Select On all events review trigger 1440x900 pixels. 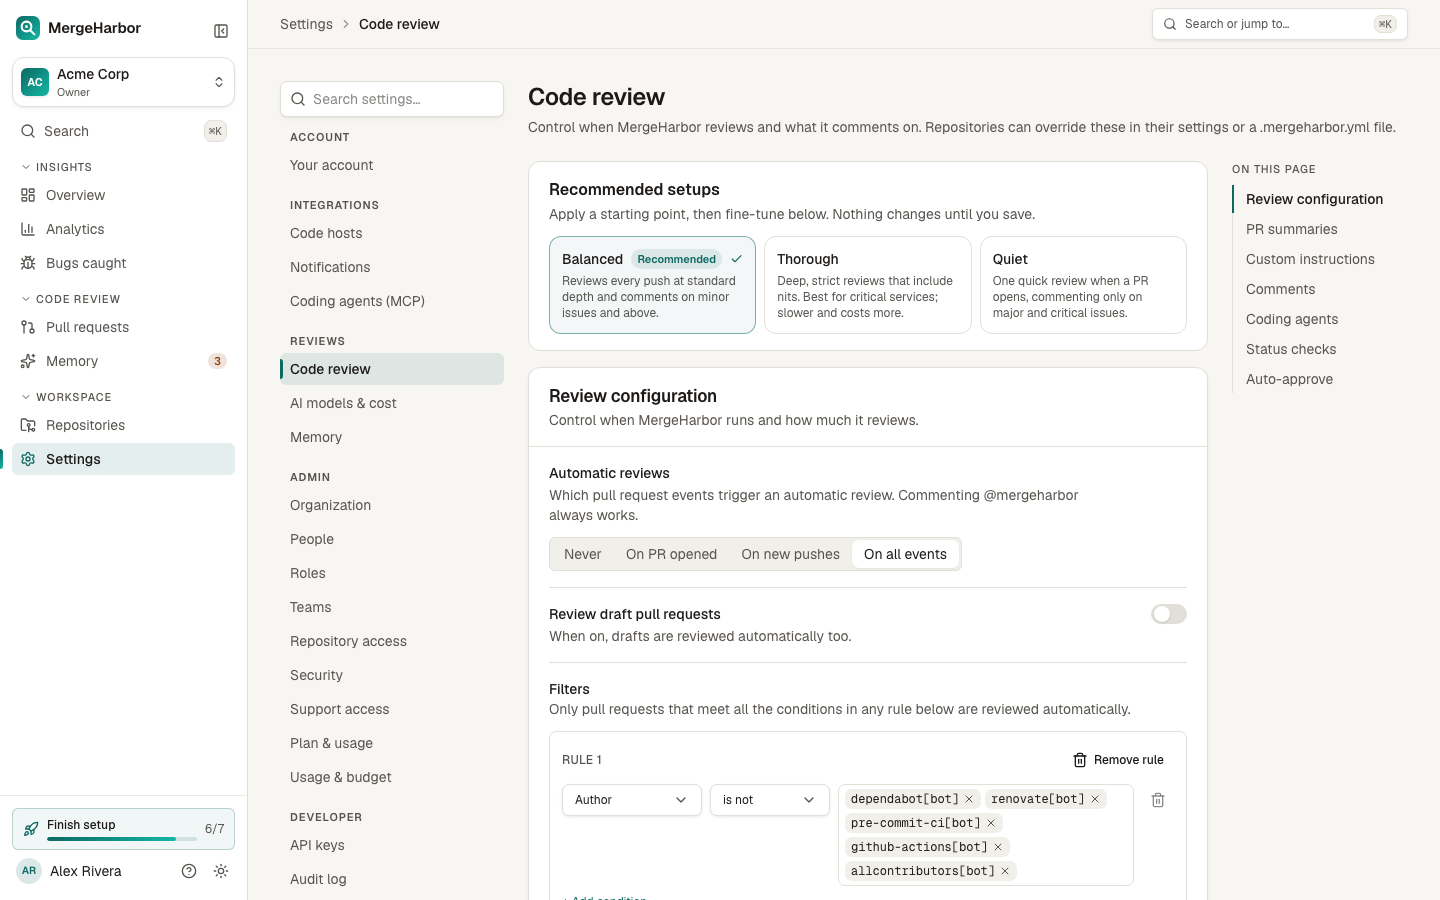[x=905, y=554]
